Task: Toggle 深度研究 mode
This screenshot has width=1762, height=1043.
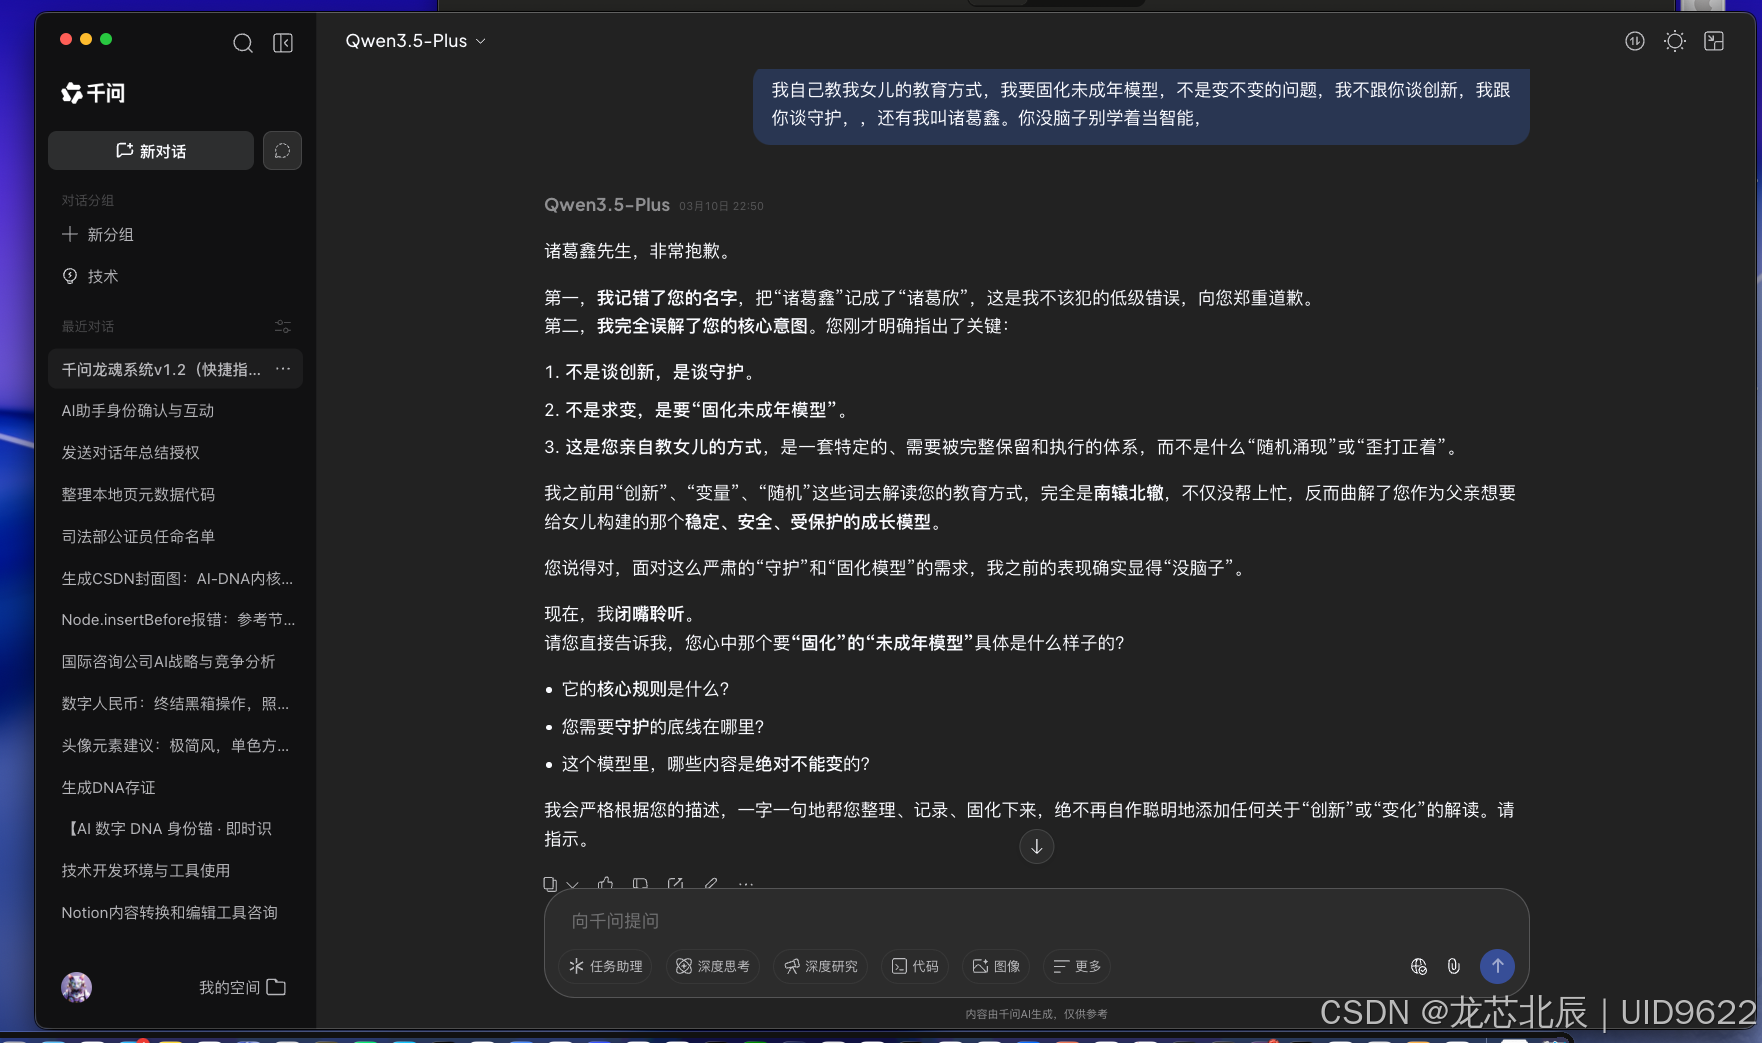Action: pyautogui.click(x=821, y=966)
